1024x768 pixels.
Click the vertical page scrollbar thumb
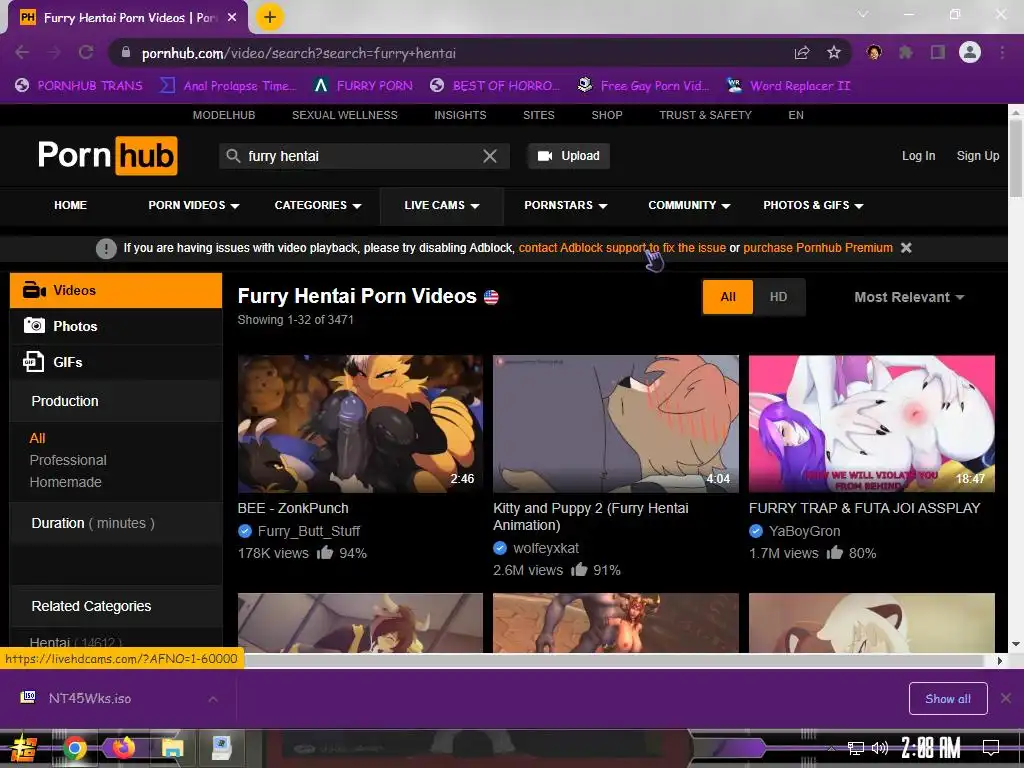tap(1016, 158)
